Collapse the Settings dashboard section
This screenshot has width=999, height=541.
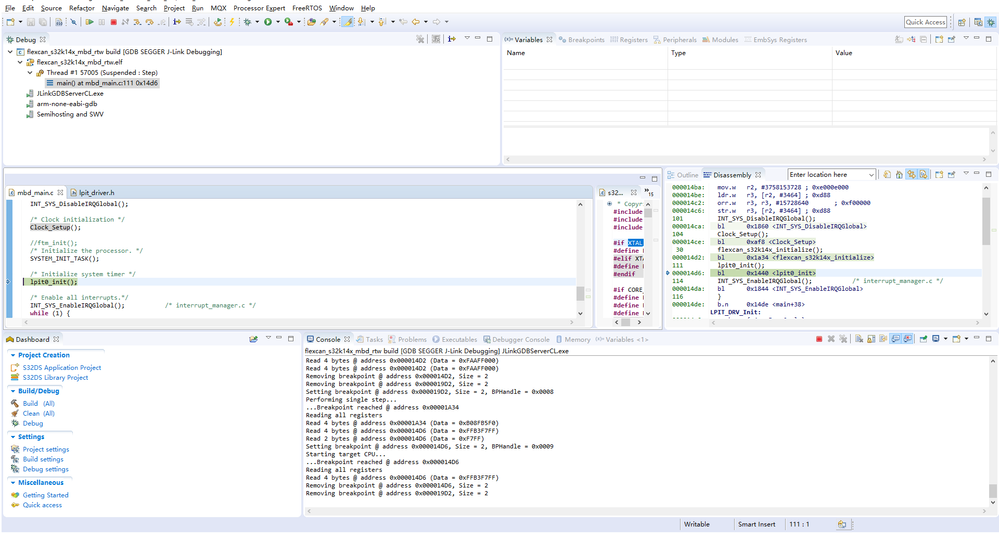[13, 436]
